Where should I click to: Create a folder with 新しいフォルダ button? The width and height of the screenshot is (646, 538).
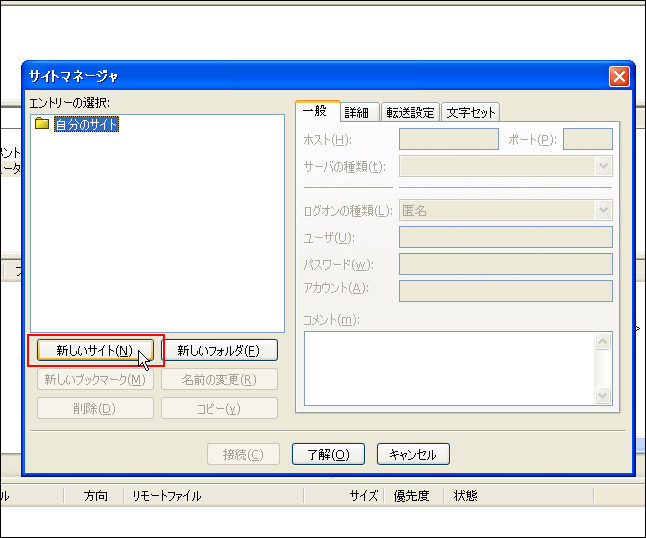point(219,350)
